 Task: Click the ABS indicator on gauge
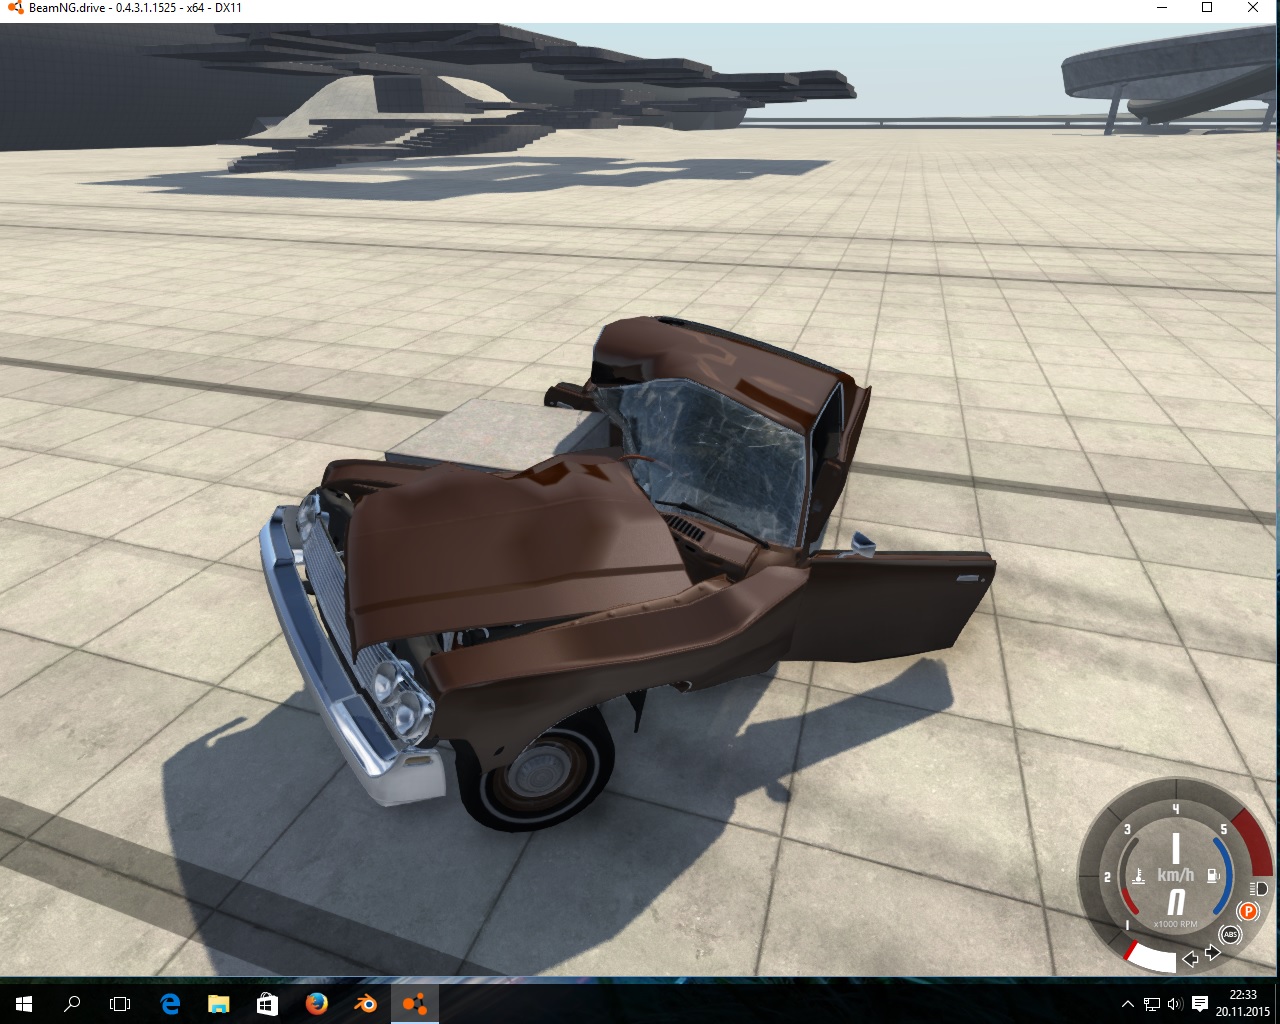point(1230,935)
